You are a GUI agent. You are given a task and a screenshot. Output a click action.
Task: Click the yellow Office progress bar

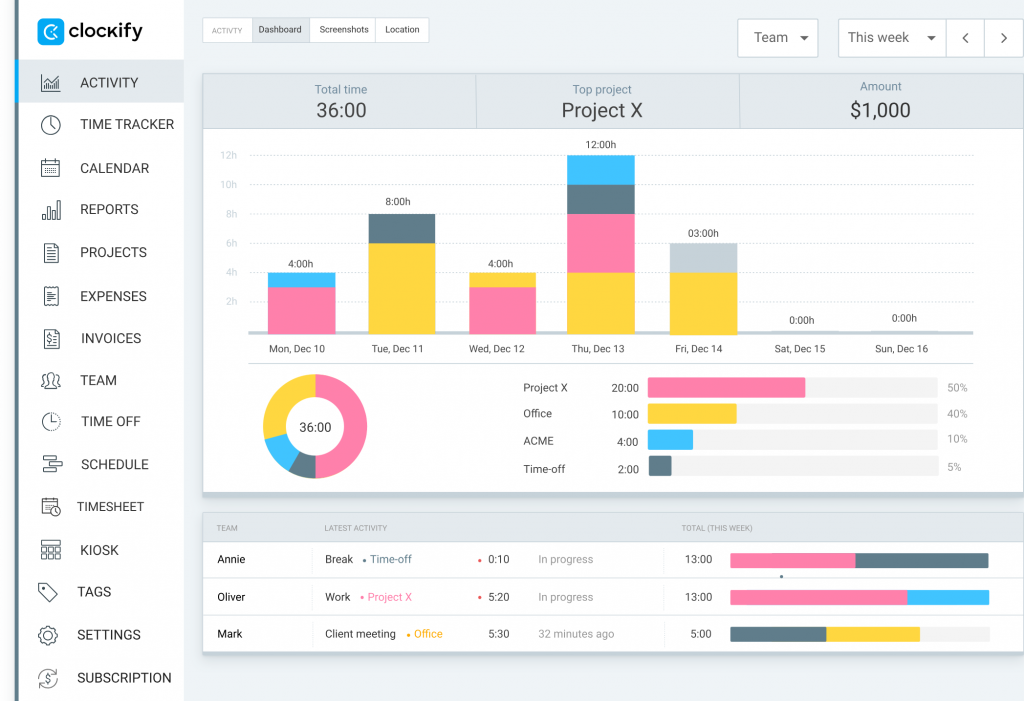point(692,414)
